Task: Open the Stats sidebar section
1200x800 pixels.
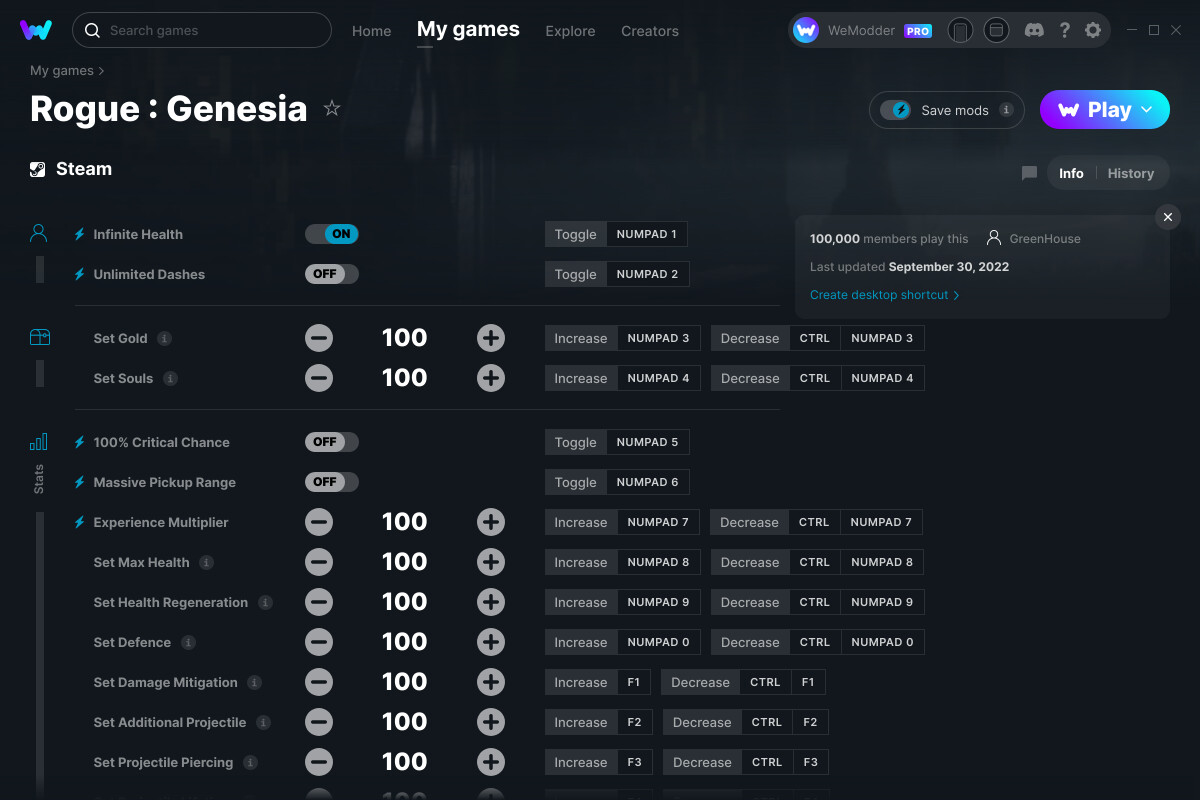Action: coord(39,440)
